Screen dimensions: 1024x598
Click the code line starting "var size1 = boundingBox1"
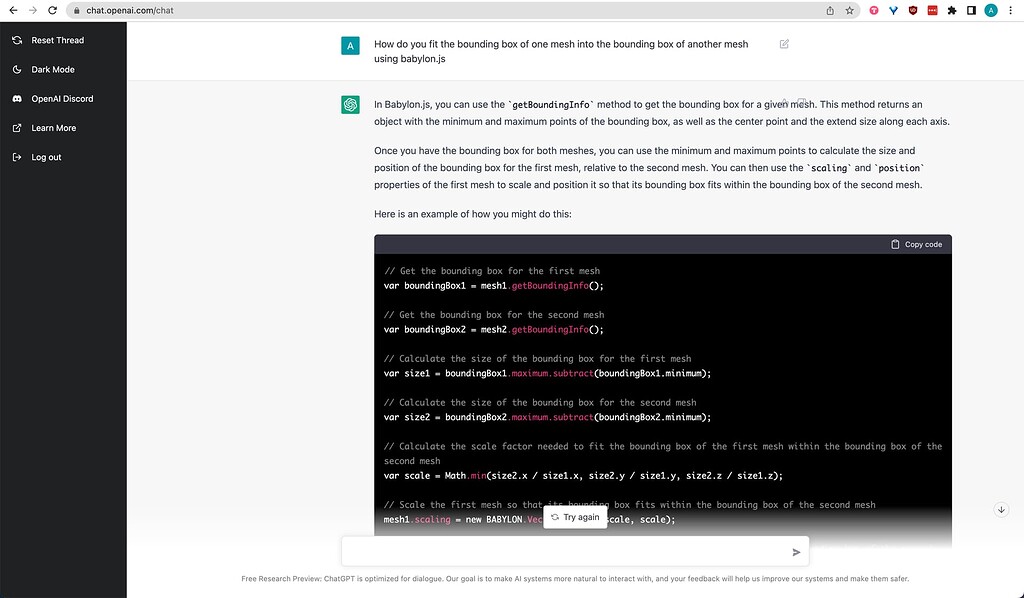coord(547,373)
